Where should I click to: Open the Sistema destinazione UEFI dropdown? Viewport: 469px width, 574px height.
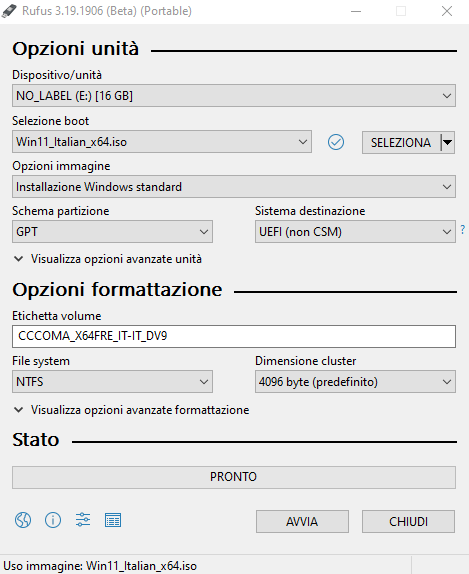pos(355,231)
